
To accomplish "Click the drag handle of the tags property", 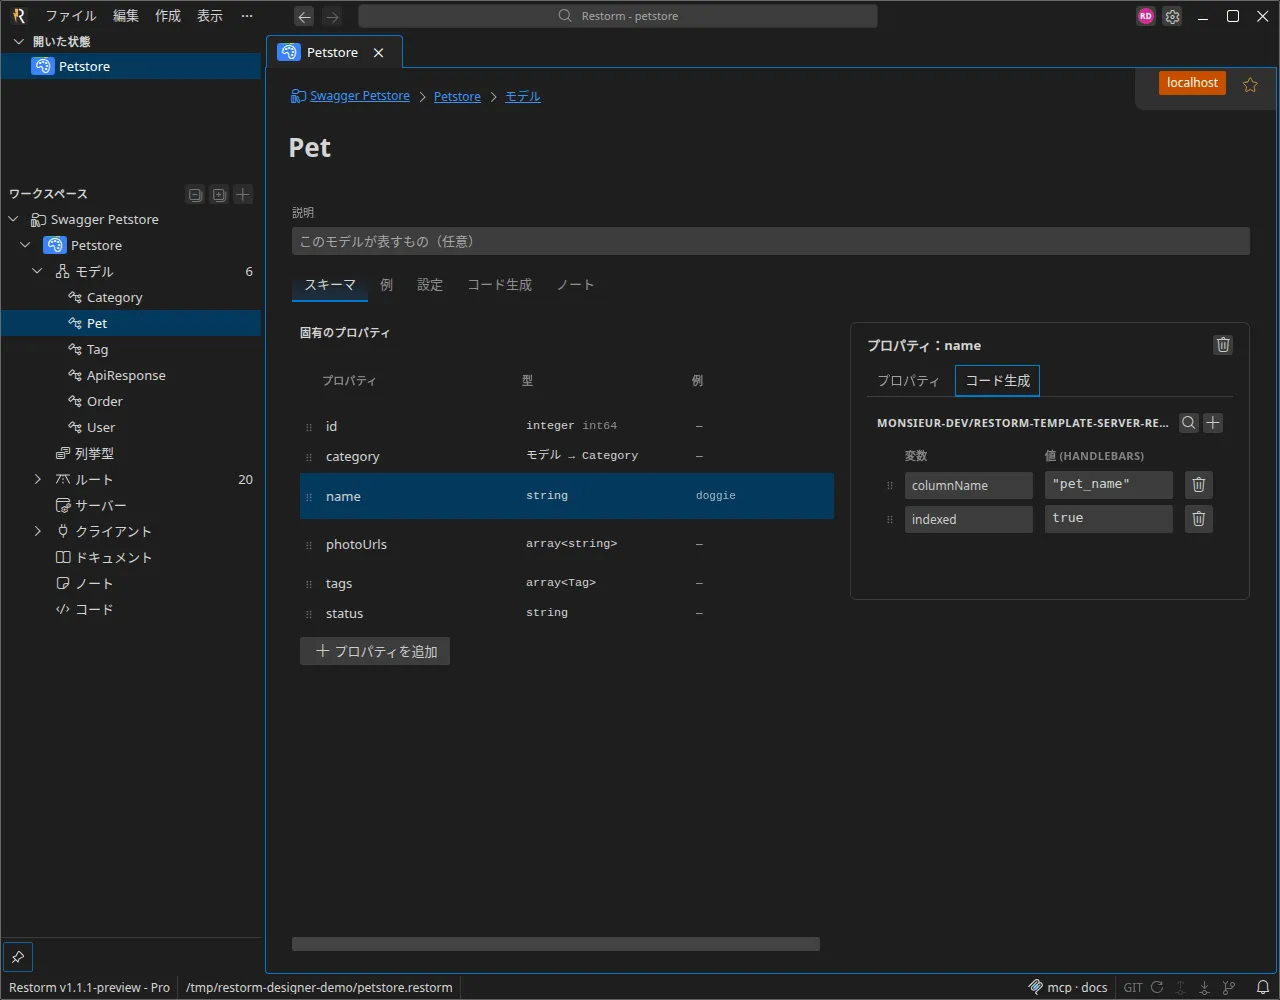I will pos(309,584).
